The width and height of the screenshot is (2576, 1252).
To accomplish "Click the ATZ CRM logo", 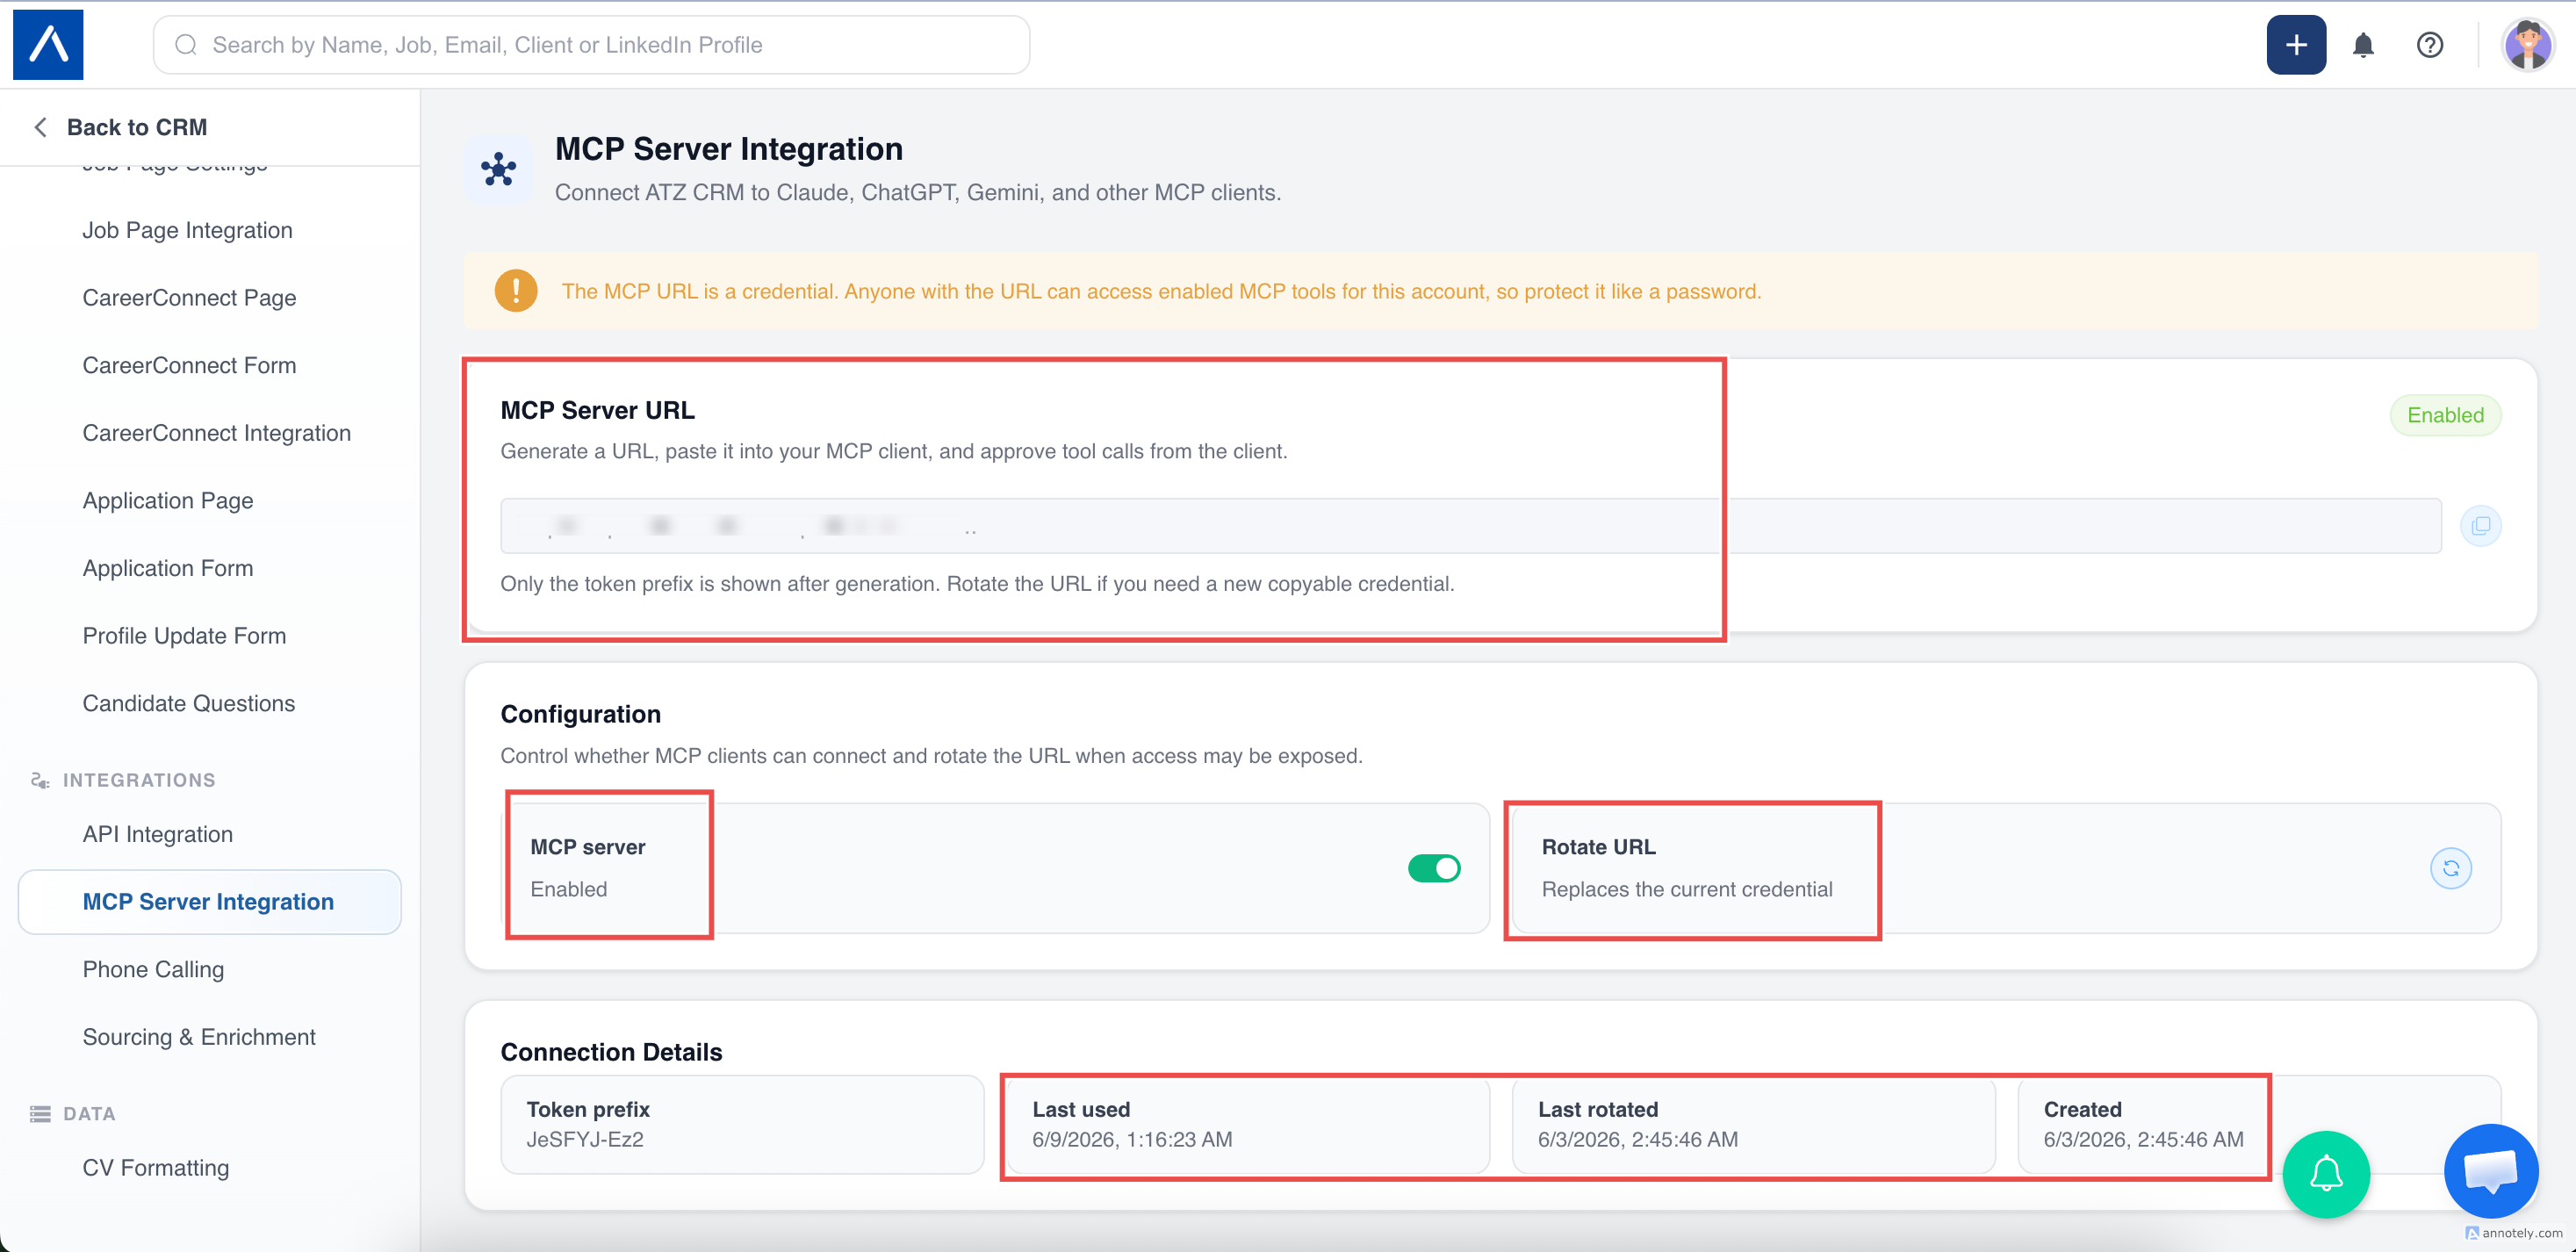I will [x=48, y=45].
